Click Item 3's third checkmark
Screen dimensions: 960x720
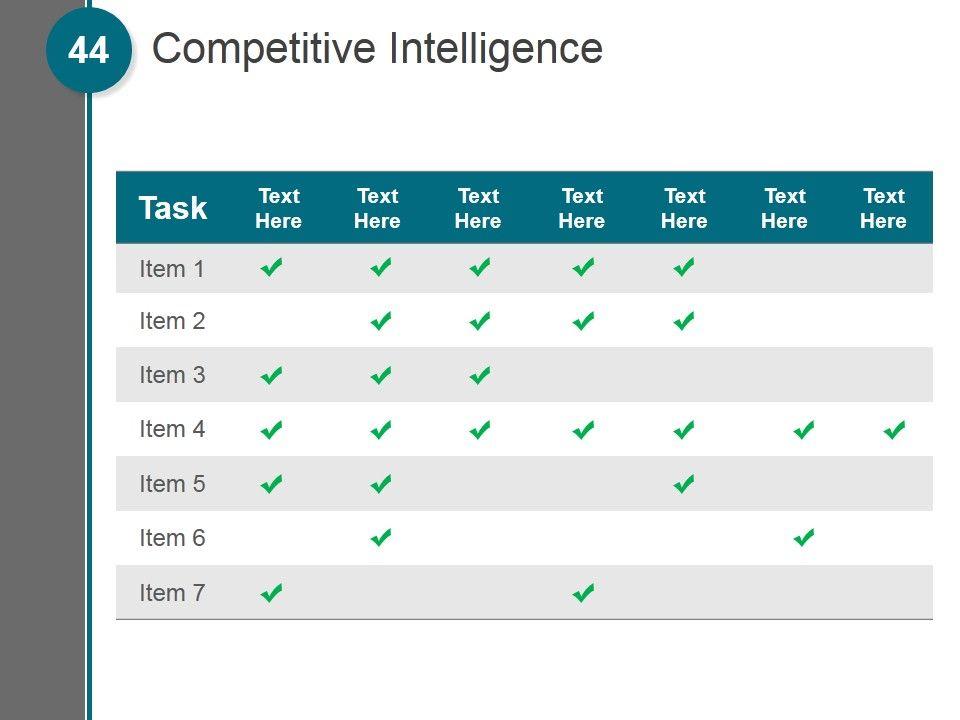[x=480, y=375]
